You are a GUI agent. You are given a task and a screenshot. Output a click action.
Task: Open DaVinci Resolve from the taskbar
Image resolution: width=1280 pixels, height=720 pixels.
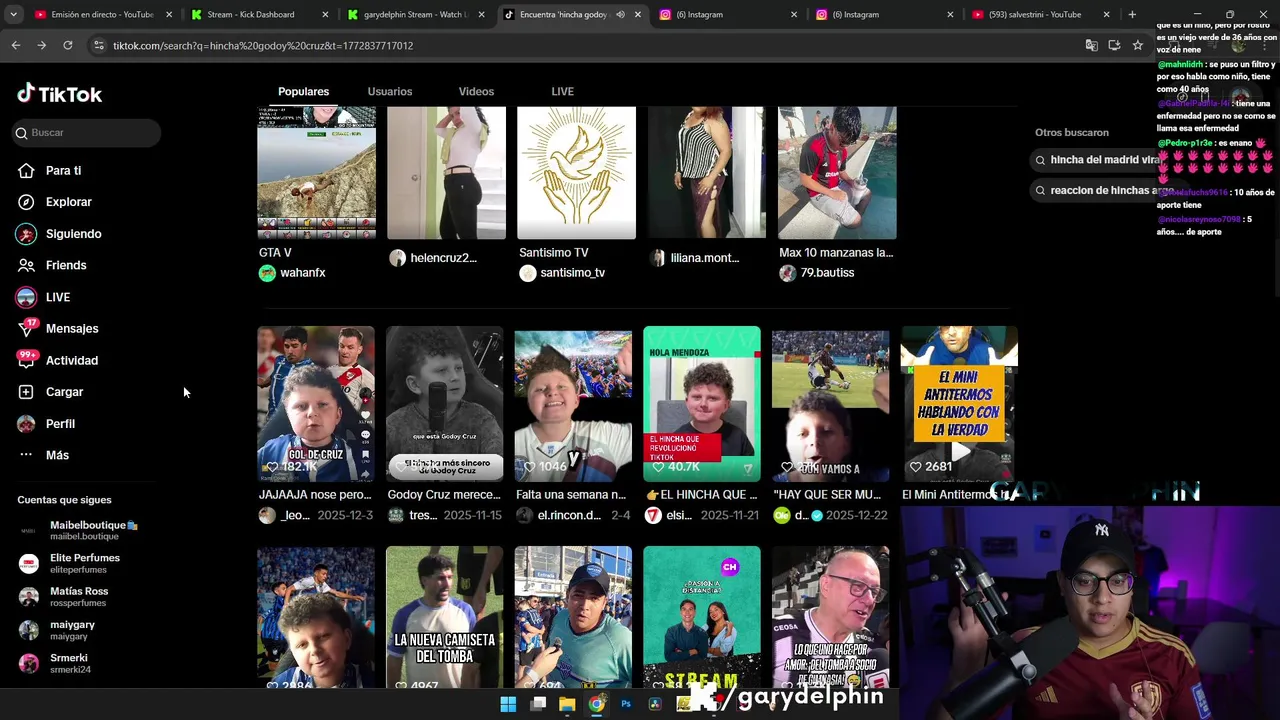point(655,704)
